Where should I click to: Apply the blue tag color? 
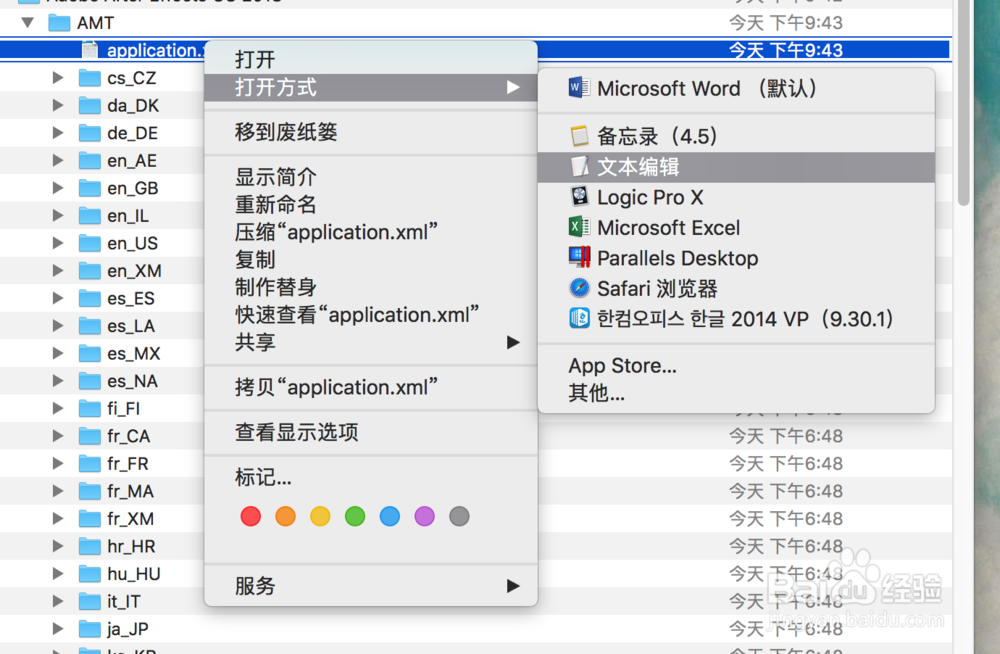click(x=390, y=516)
